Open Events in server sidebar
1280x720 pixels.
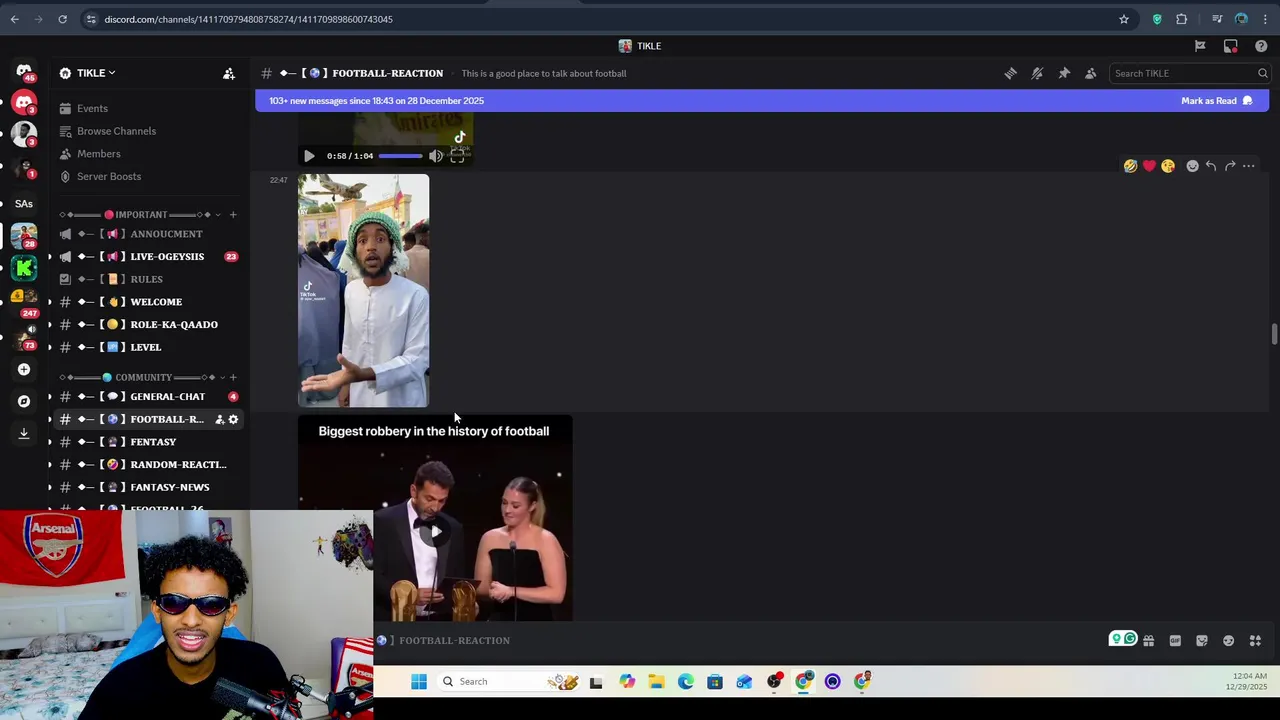[x=148, y=108]
